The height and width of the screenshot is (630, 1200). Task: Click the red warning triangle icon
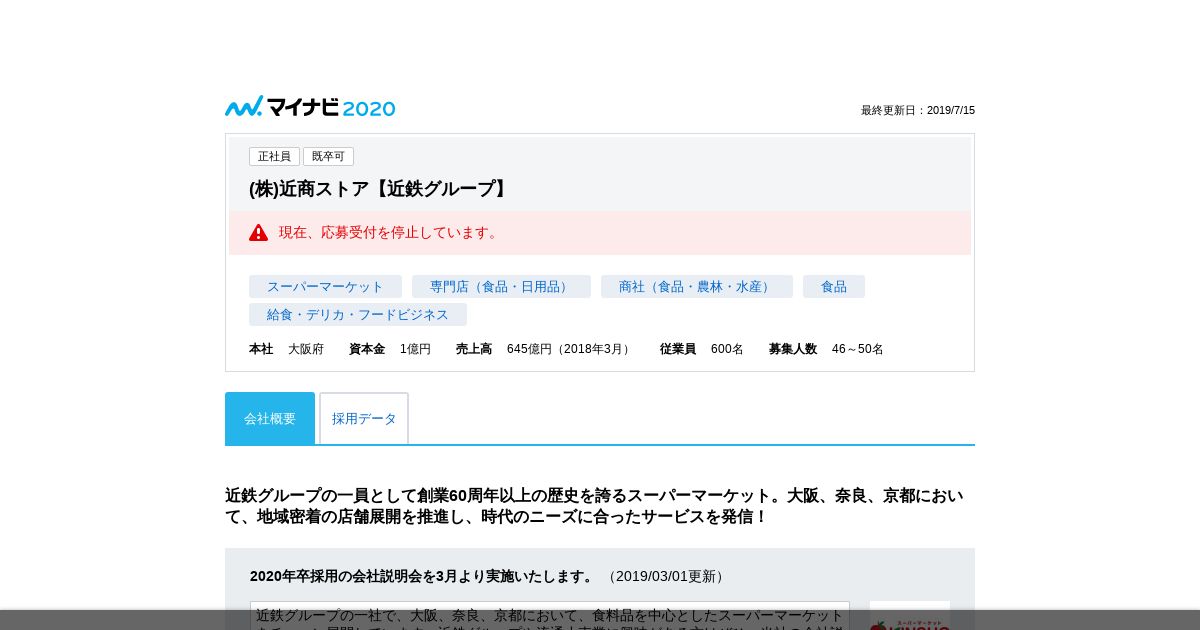pyautogui.click(x=259, y=233)
